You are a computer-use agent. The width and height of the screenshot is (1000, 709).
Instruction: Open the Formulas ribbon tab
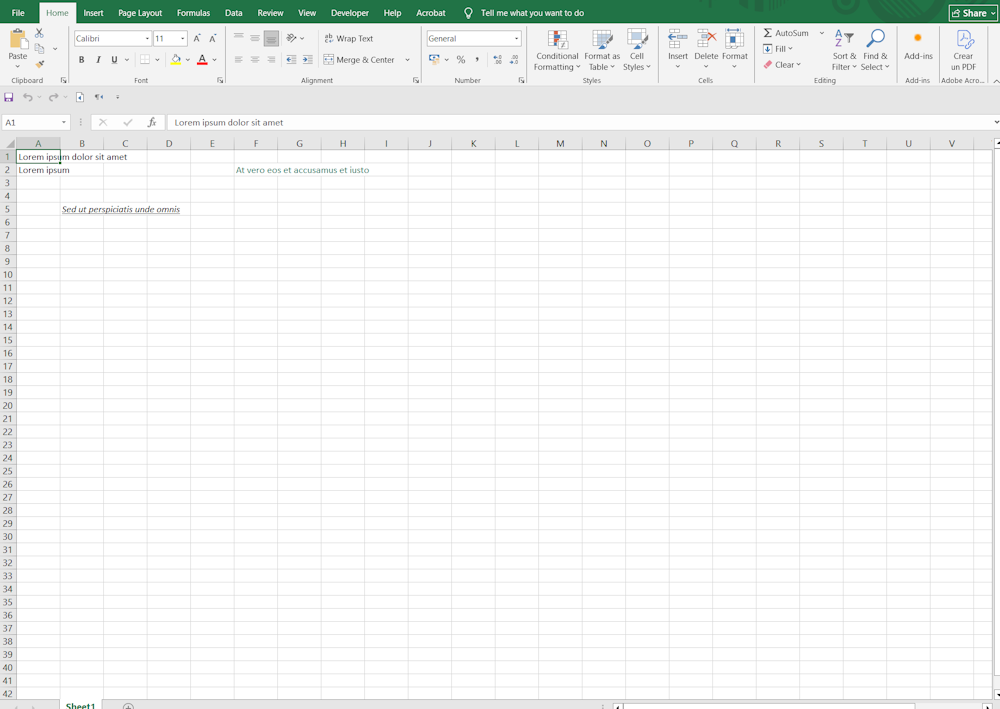193,13
